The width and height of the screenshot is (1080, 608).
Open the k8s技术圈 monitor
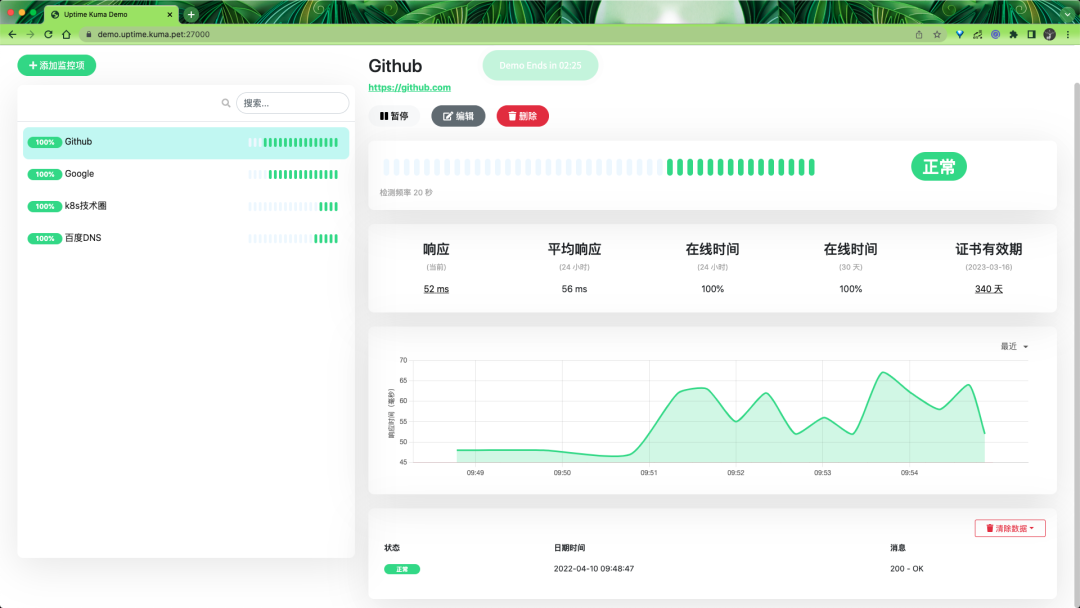(x=186, y=206)
